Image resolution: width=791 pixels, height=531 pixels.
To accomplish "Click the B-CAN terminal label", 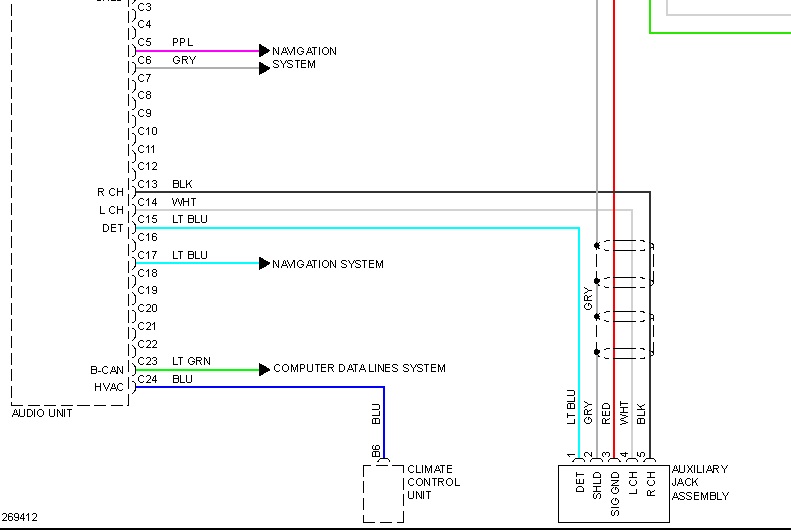I will [106, 370].
